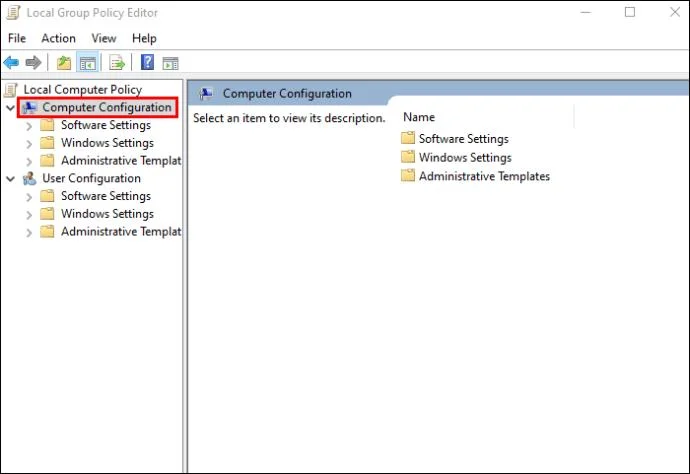Select Administrative Templates under Computer Configuration tree

(121, 161)
